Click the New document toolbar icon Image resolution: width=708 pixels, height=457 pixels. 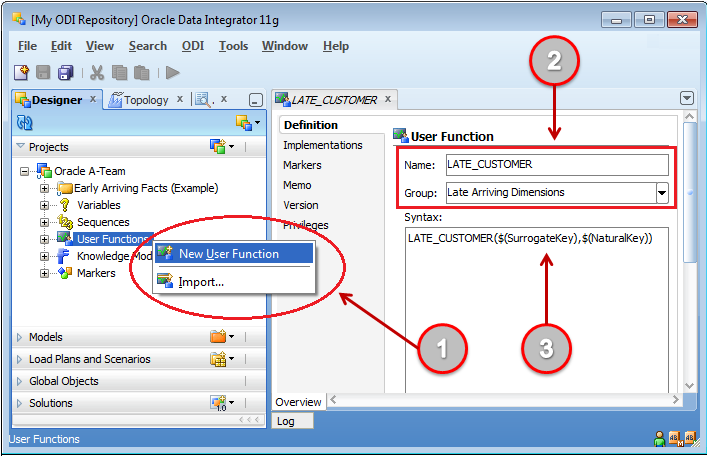(21, 72)
